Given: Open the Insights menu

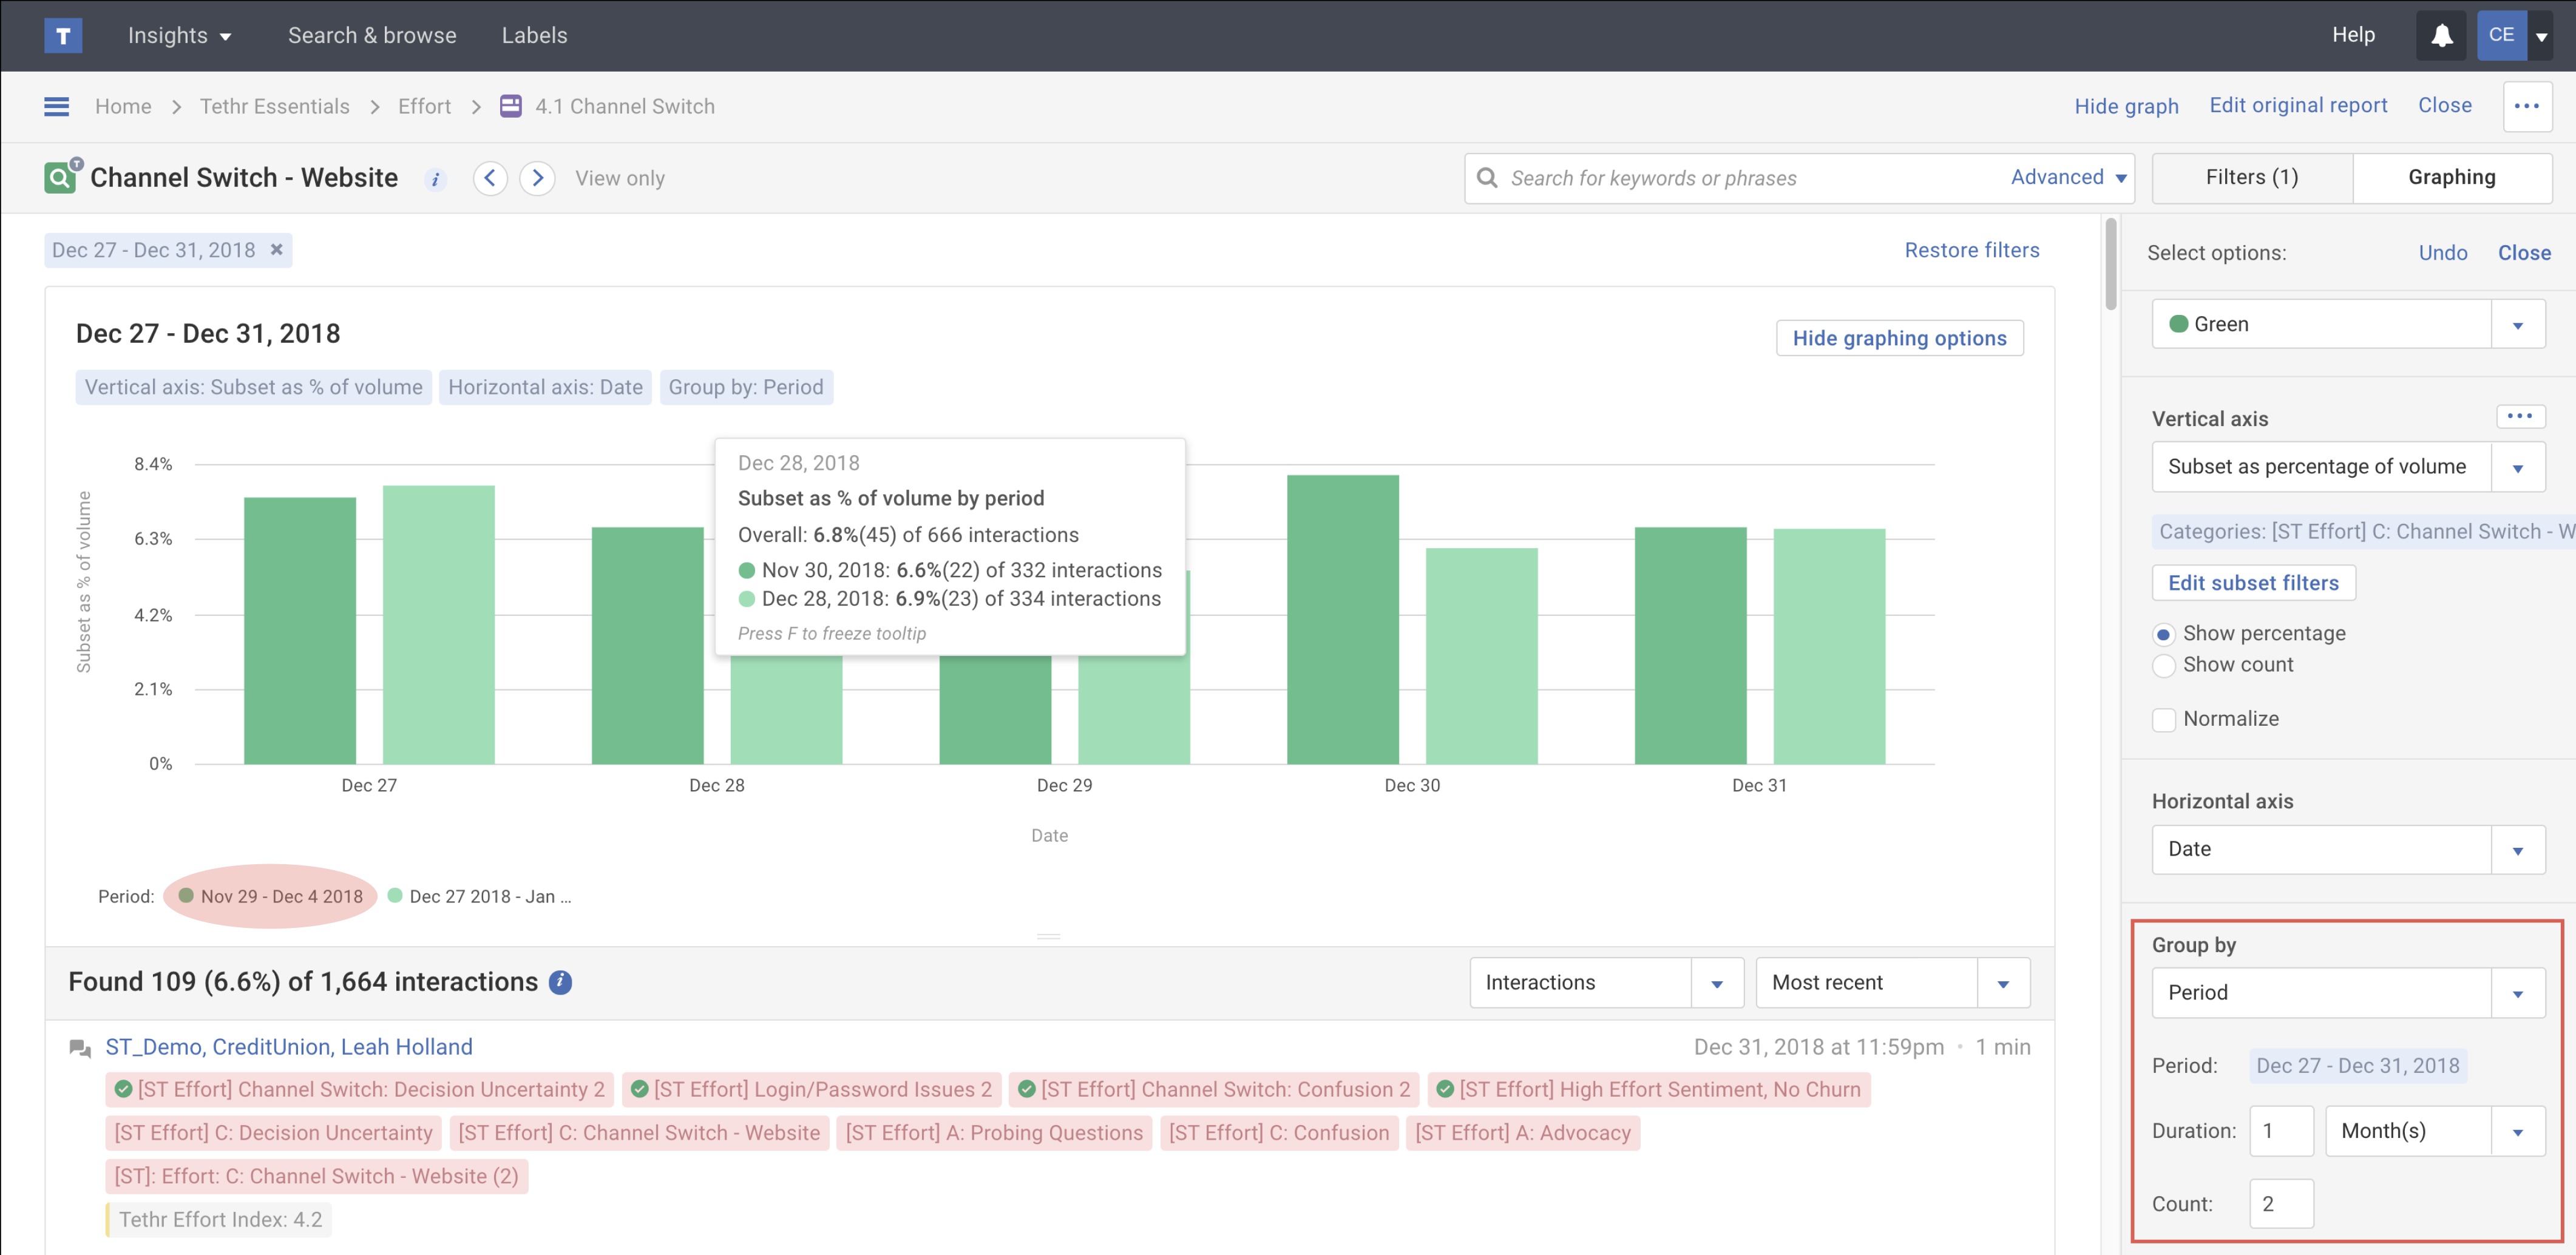Looking at the screenshot, I should point(179,36).
